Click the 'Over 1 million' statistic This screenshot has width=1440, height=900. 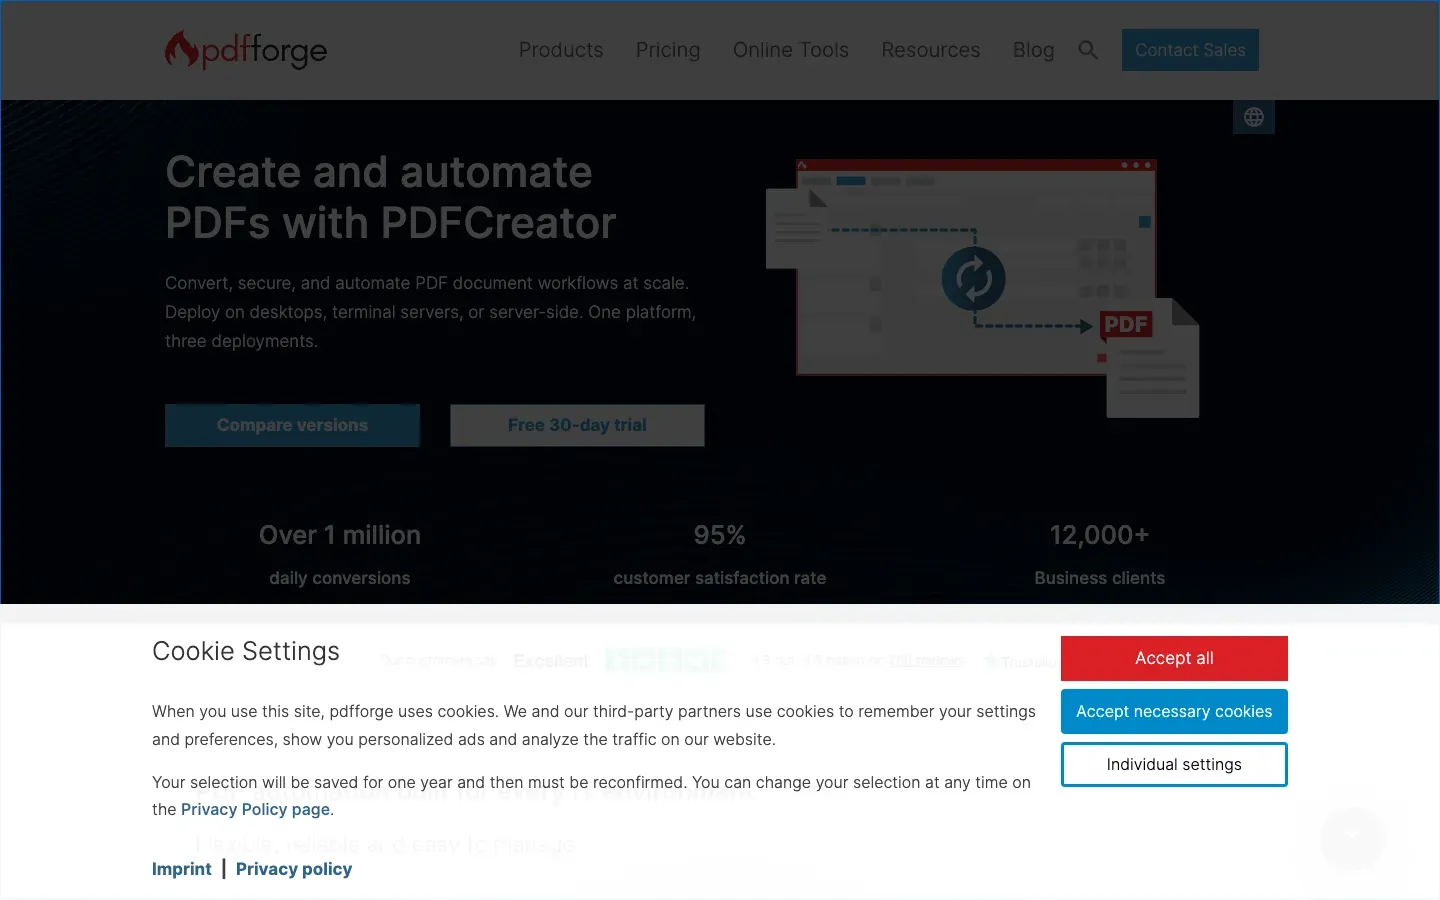coord(340,535)
